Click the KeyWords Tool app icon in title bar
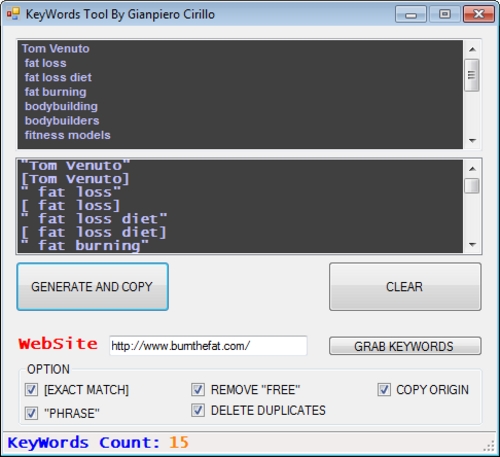The image size is (500, 457). pos(13,14)
